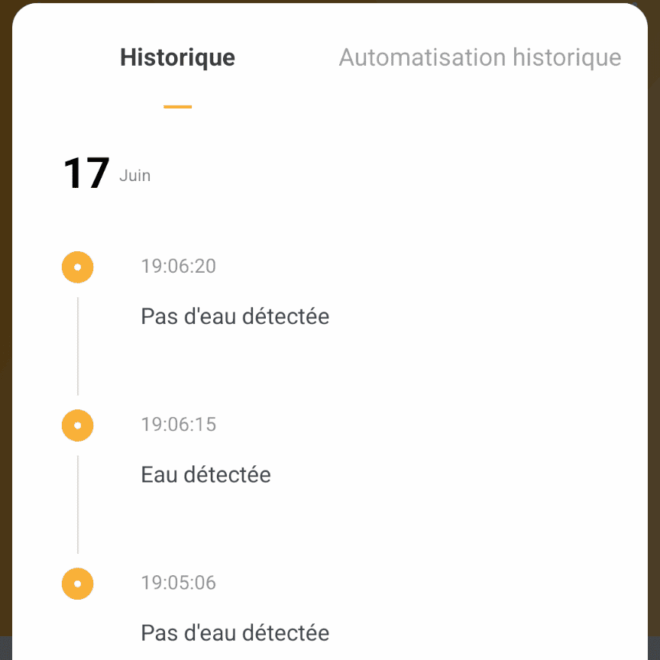The width and height of the screenshot is (660, 660).
Task: Open the Automatisation historique tab
Action: click(480, 58)
